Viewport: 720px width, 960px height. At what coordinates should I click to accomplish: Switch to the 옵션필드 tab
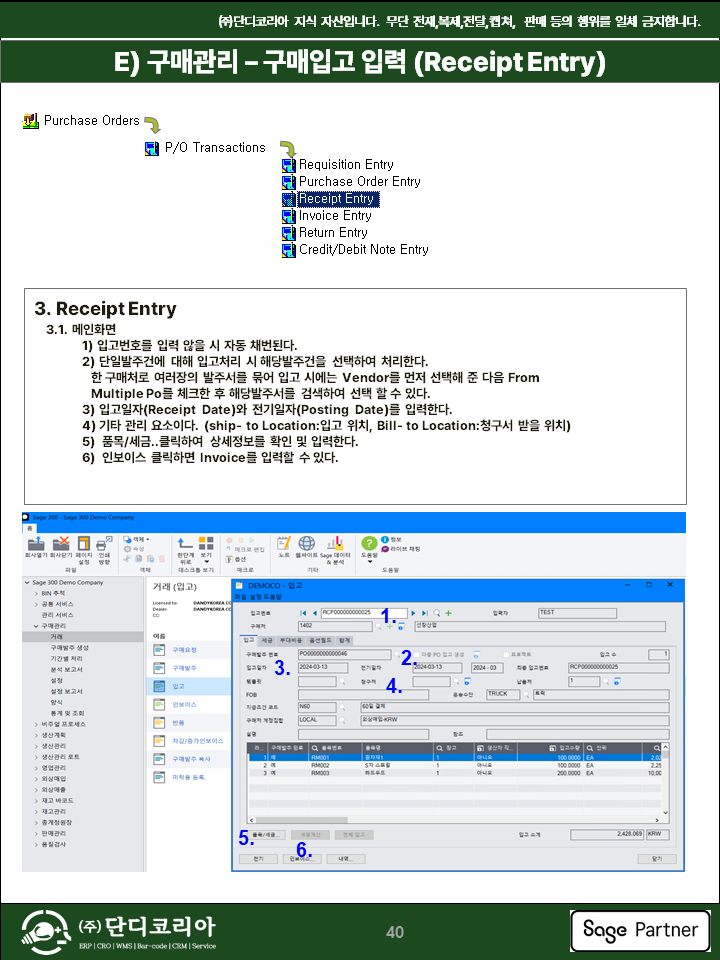320,640
